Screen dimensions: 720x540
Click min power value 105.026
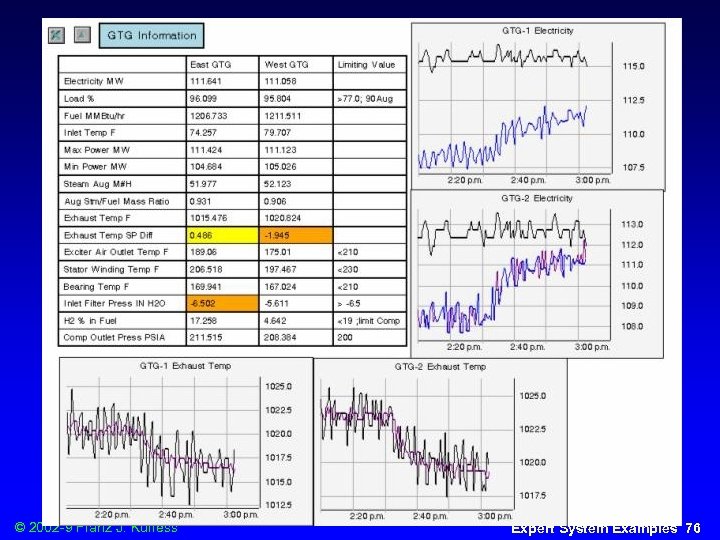(280, 167)
